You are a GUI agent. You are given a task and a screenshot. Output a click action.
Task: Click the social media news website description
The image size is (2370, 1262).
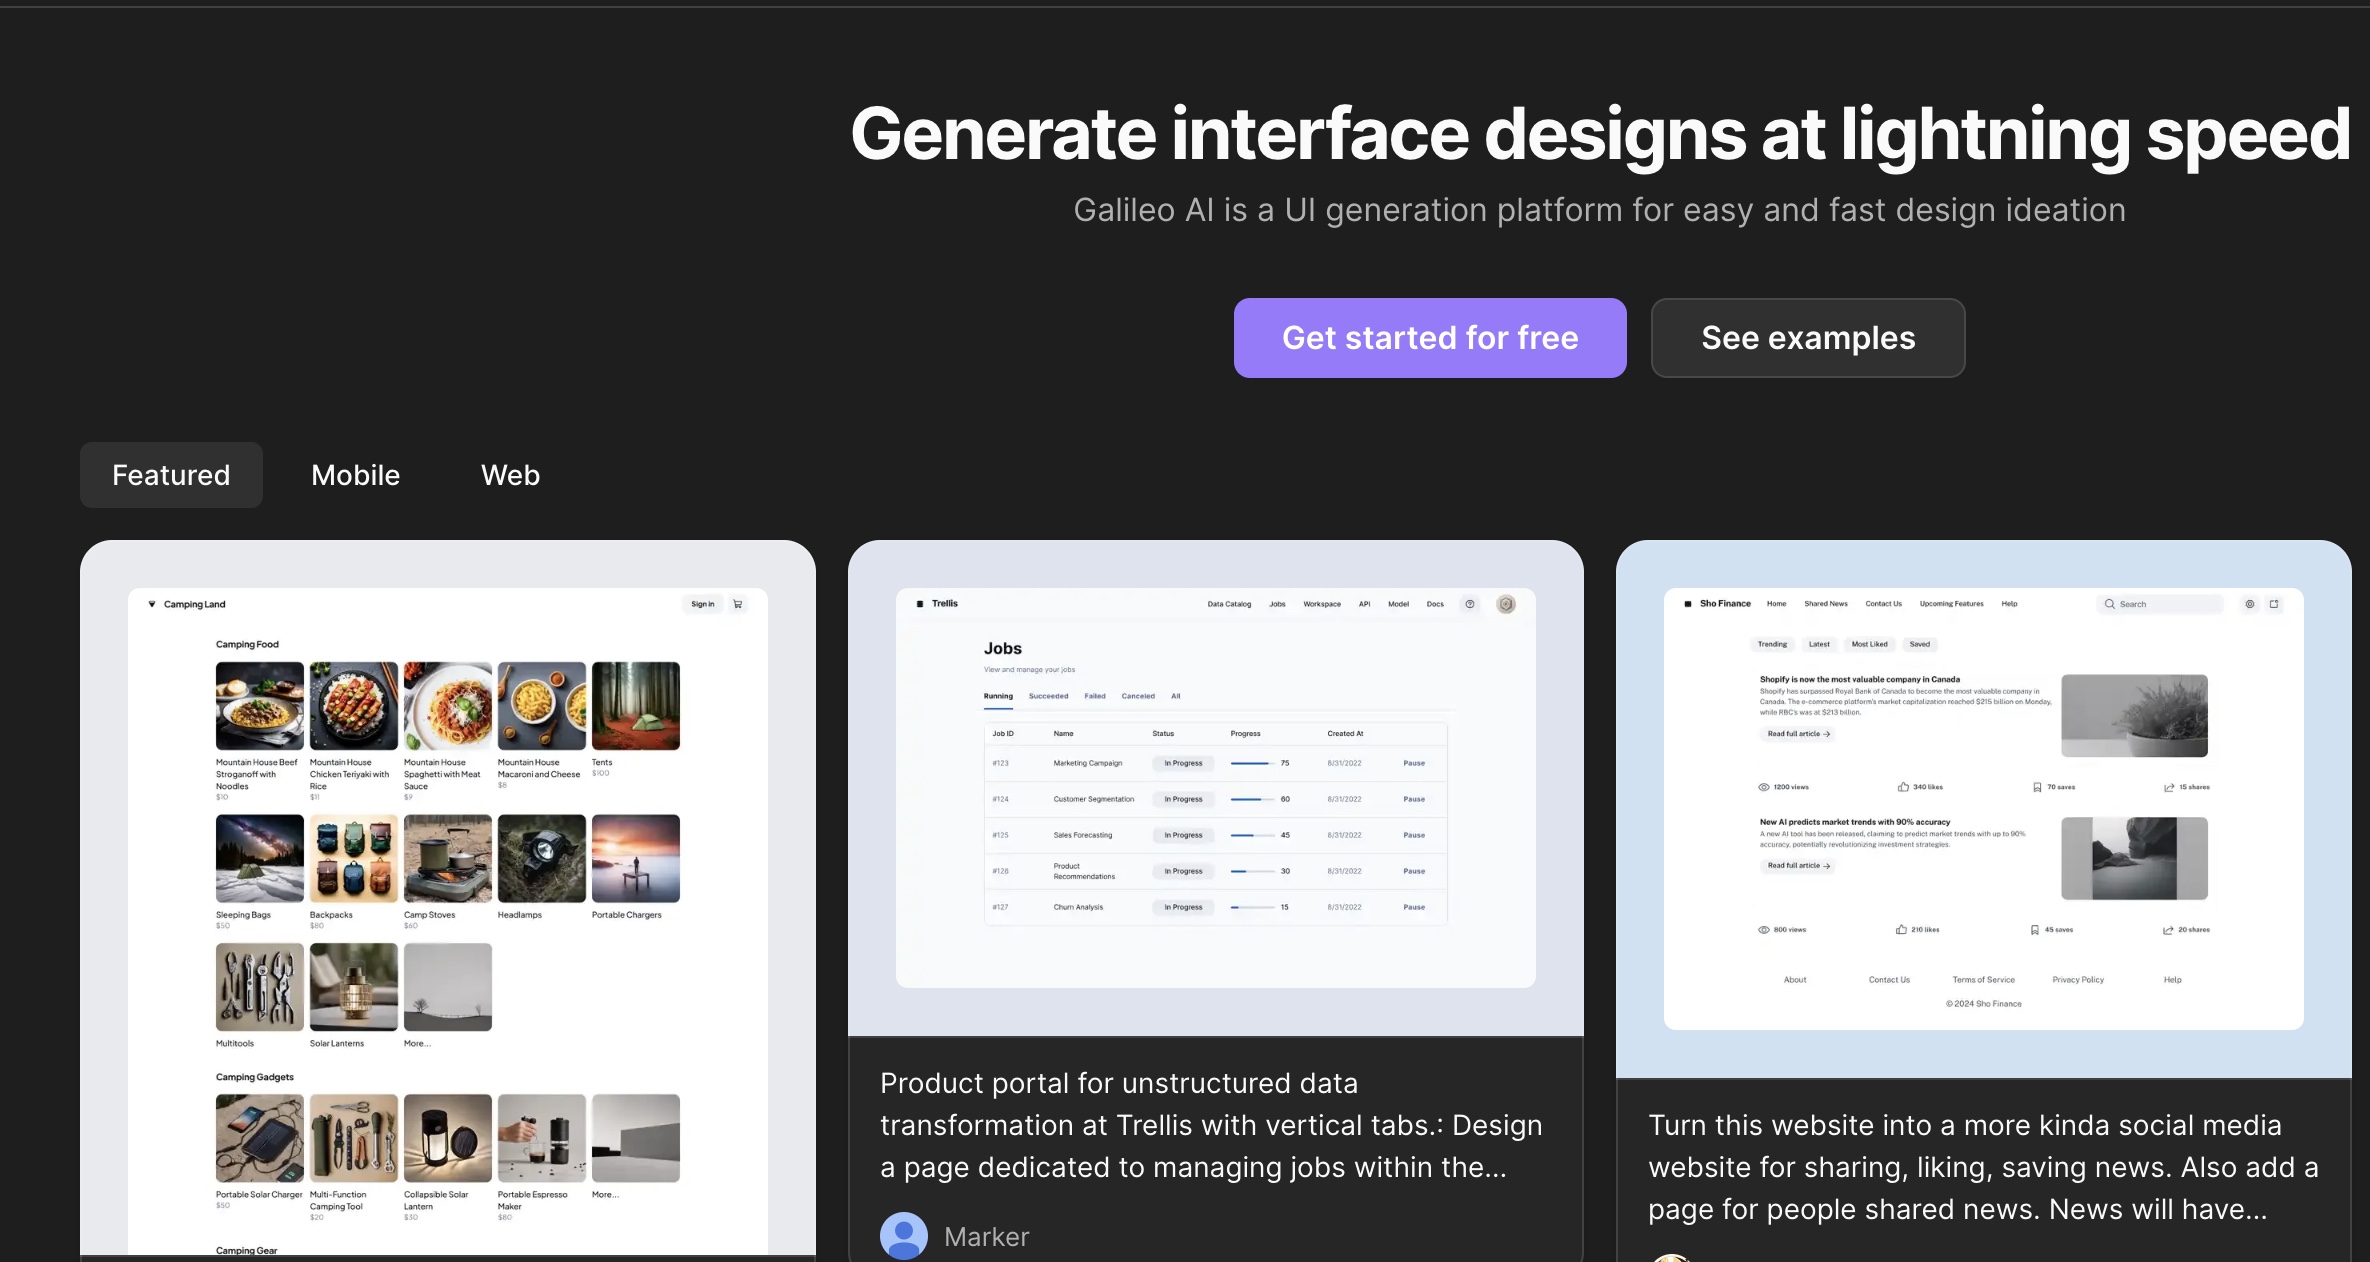point(1982,1167)
